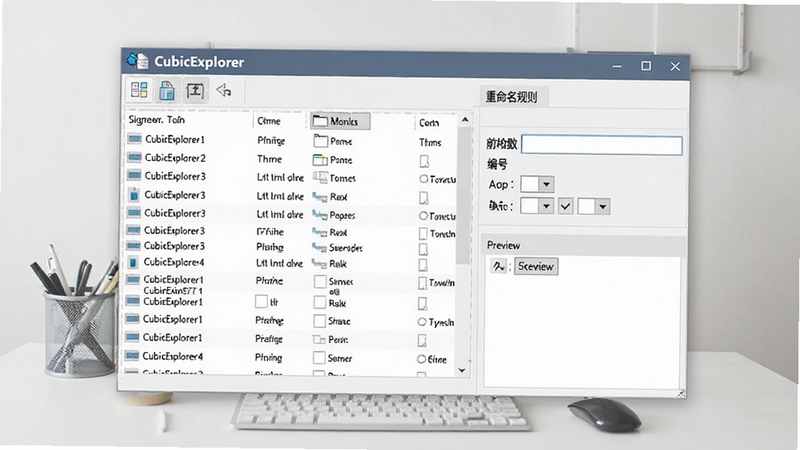Click document icon ending the "Perin" row
The width and height of the screenshot is (800, 450).
coord(422,340)
